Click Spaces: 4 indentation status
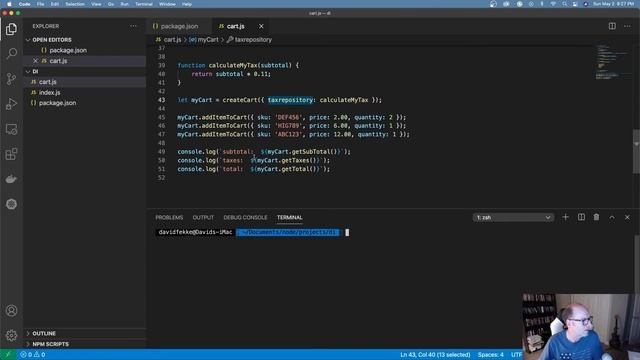The width and height of the screenshot is (640, 360). [491, 355]
